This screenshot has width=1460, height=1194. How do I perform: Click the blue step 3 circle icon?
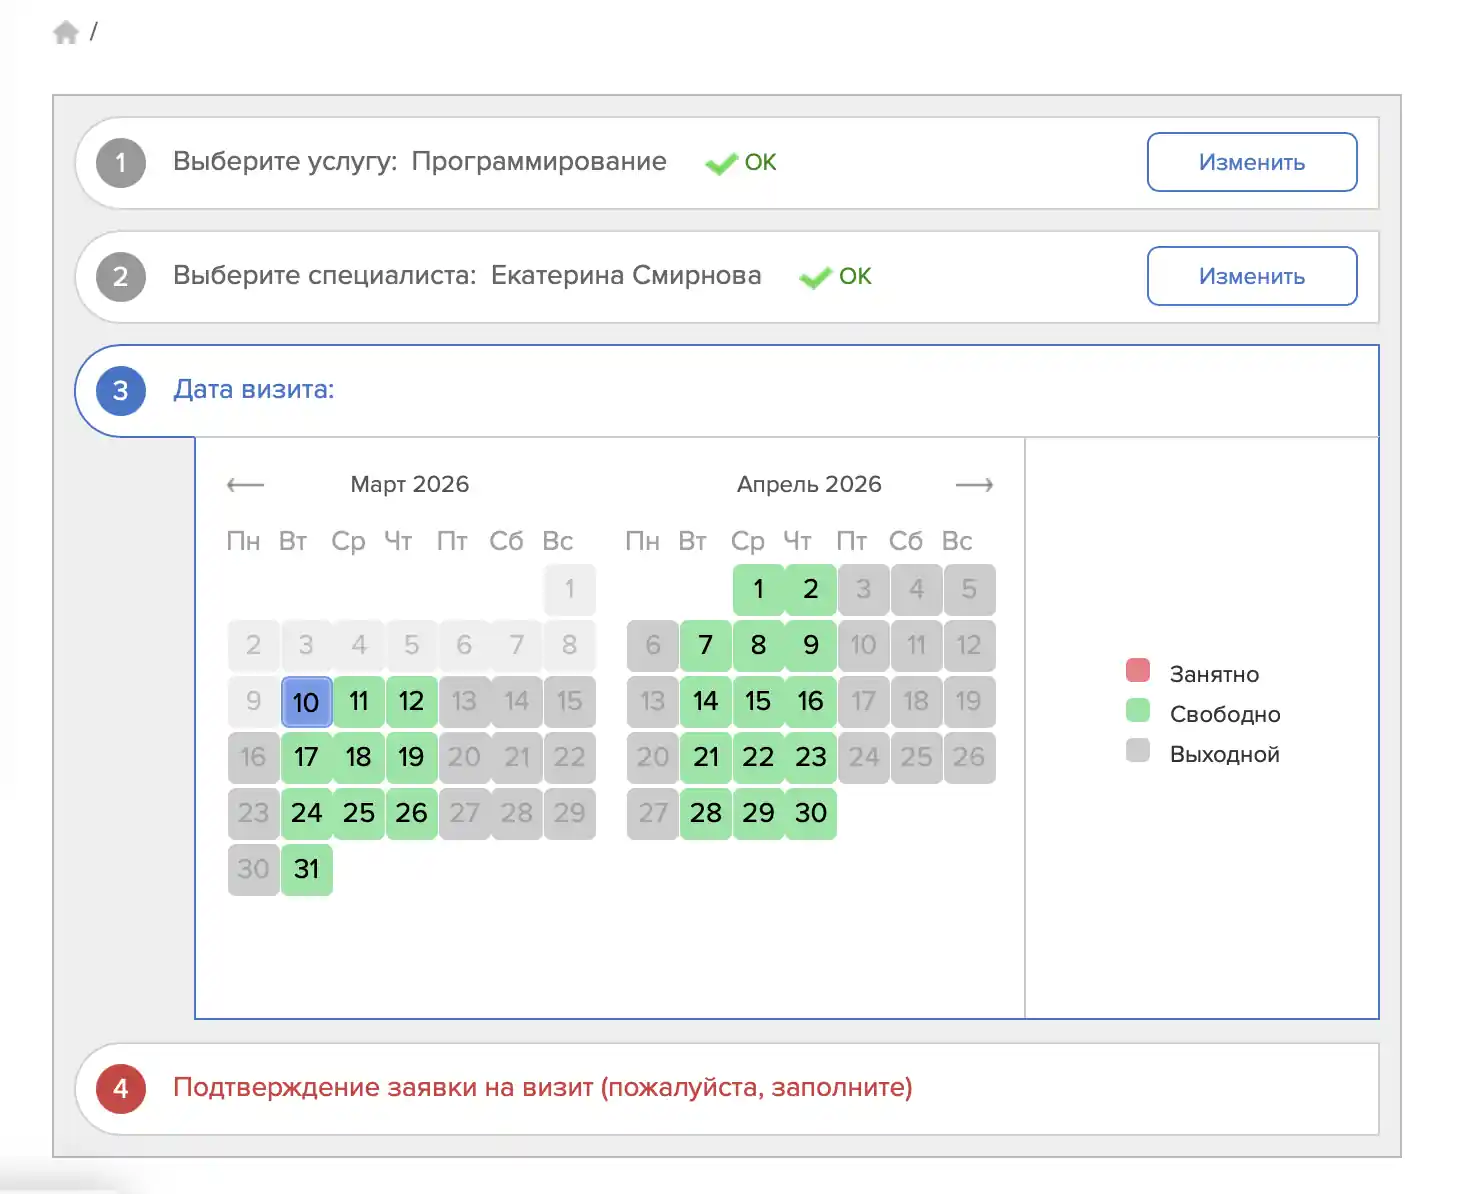click(x=120, y=391)
